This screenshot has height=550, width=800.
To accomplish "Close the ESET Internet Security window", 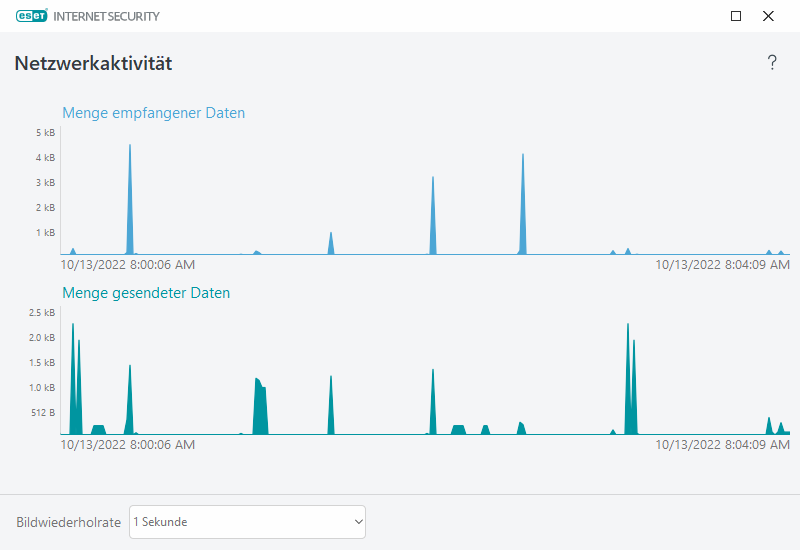I will (x=768, y=16).
